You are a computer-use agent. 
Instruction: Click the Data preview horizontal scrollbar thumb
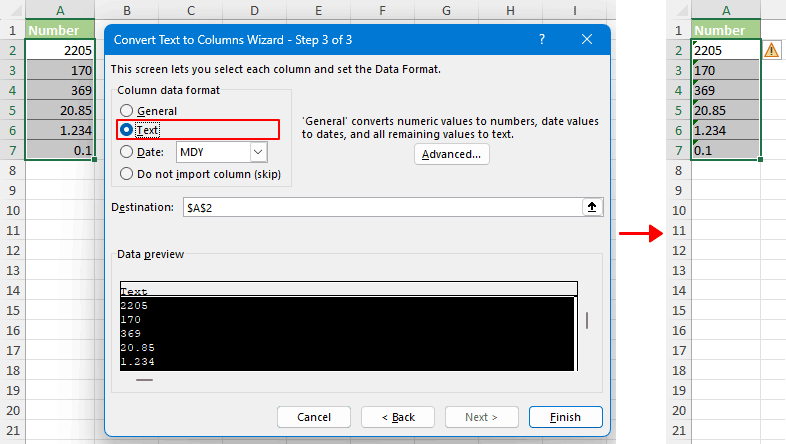tap(145, 379)
